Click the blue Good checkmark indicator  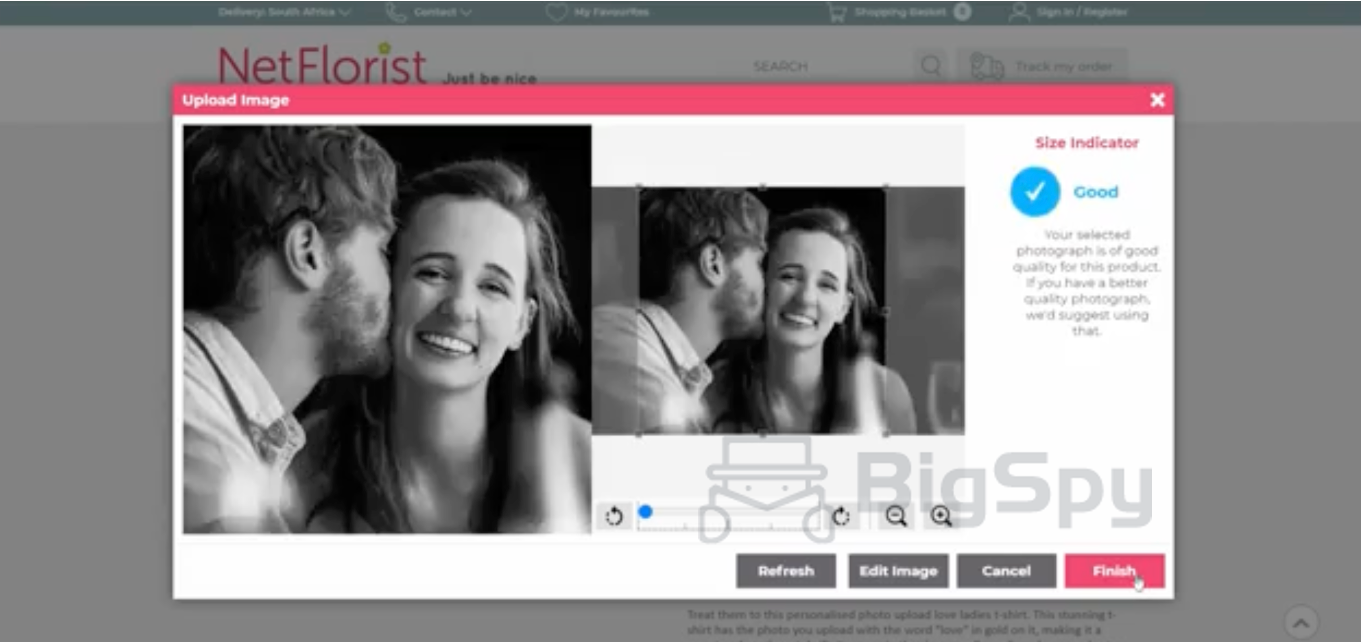coord(1034,192)
